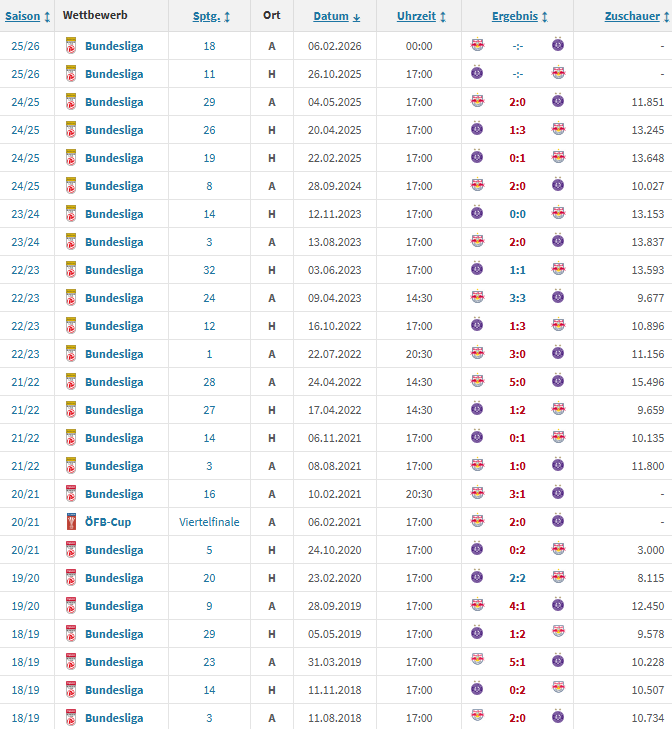The width and height of the screenshot is (672, 729).
Task: Click Austria Wien crest beside 2:2 result
Action: 477,578
